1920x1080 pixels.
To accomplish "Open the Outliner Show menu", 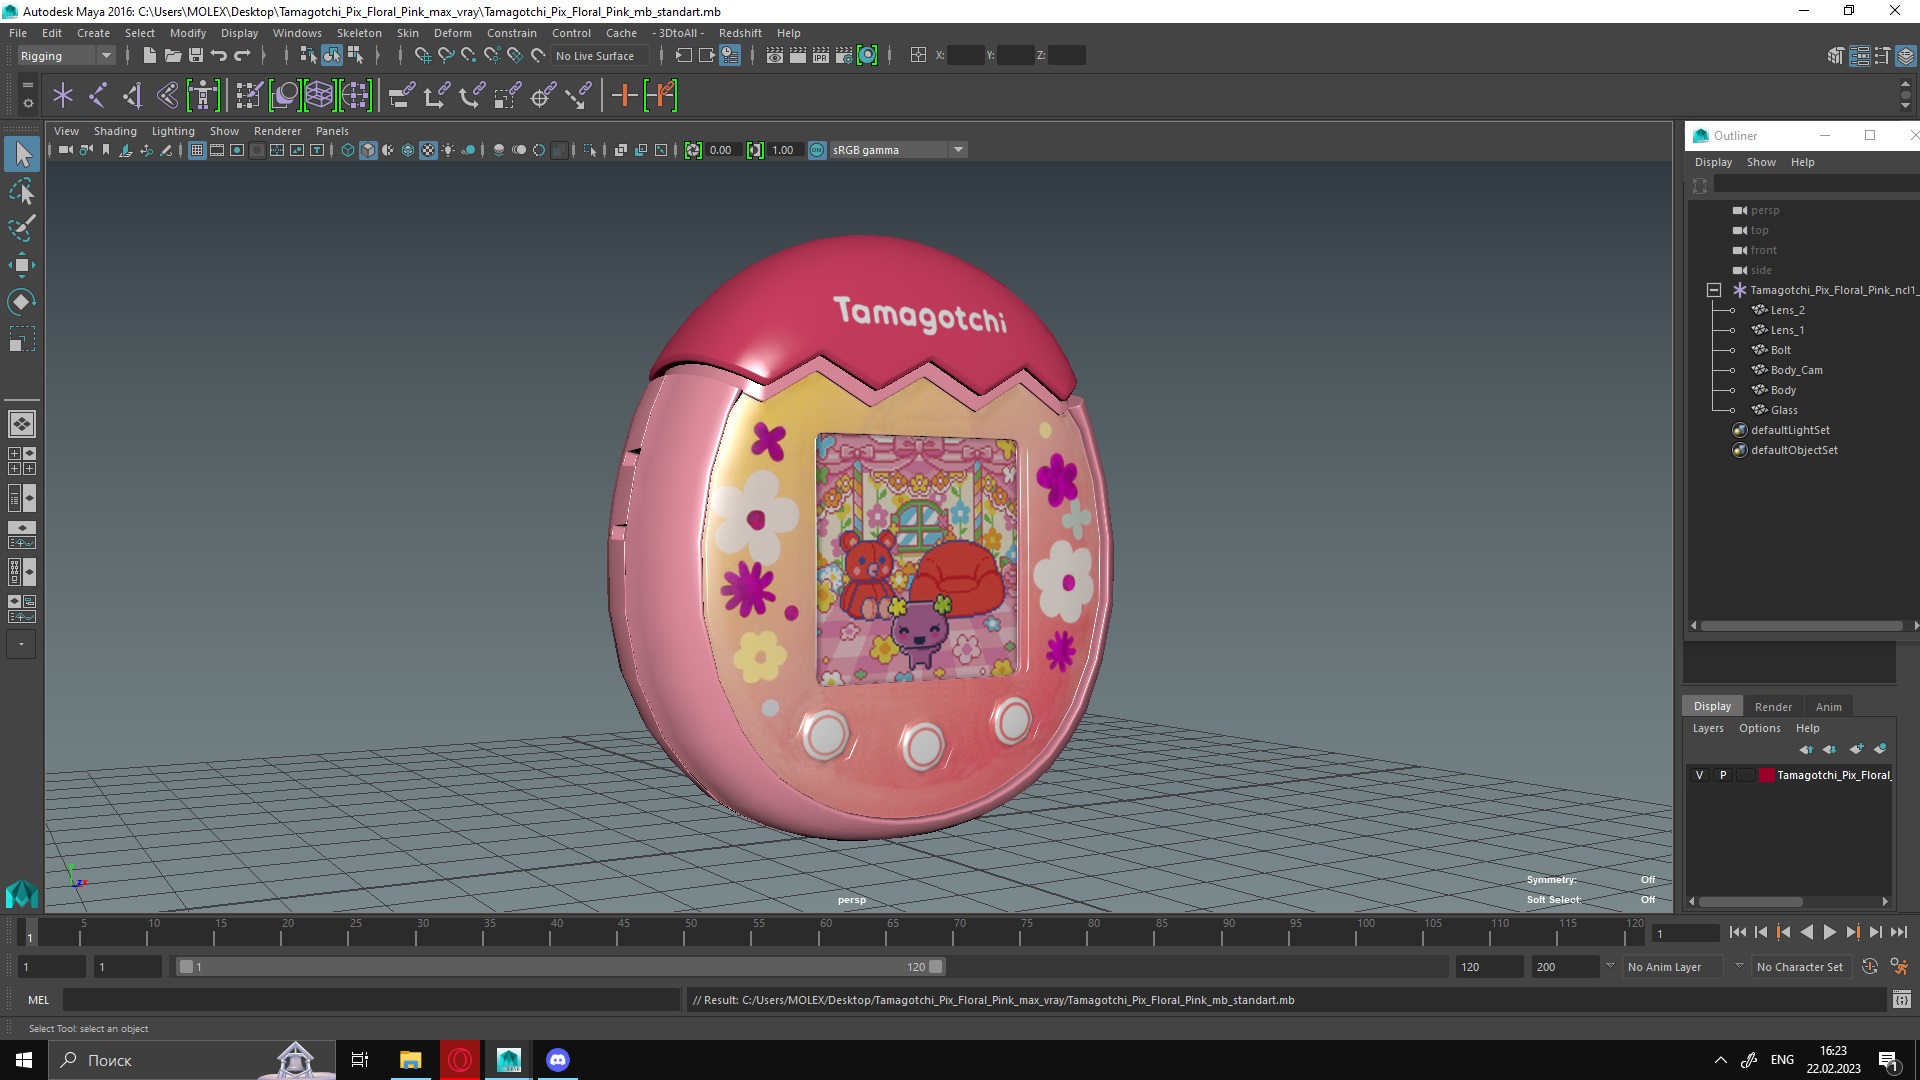I will pos(1761,162).
